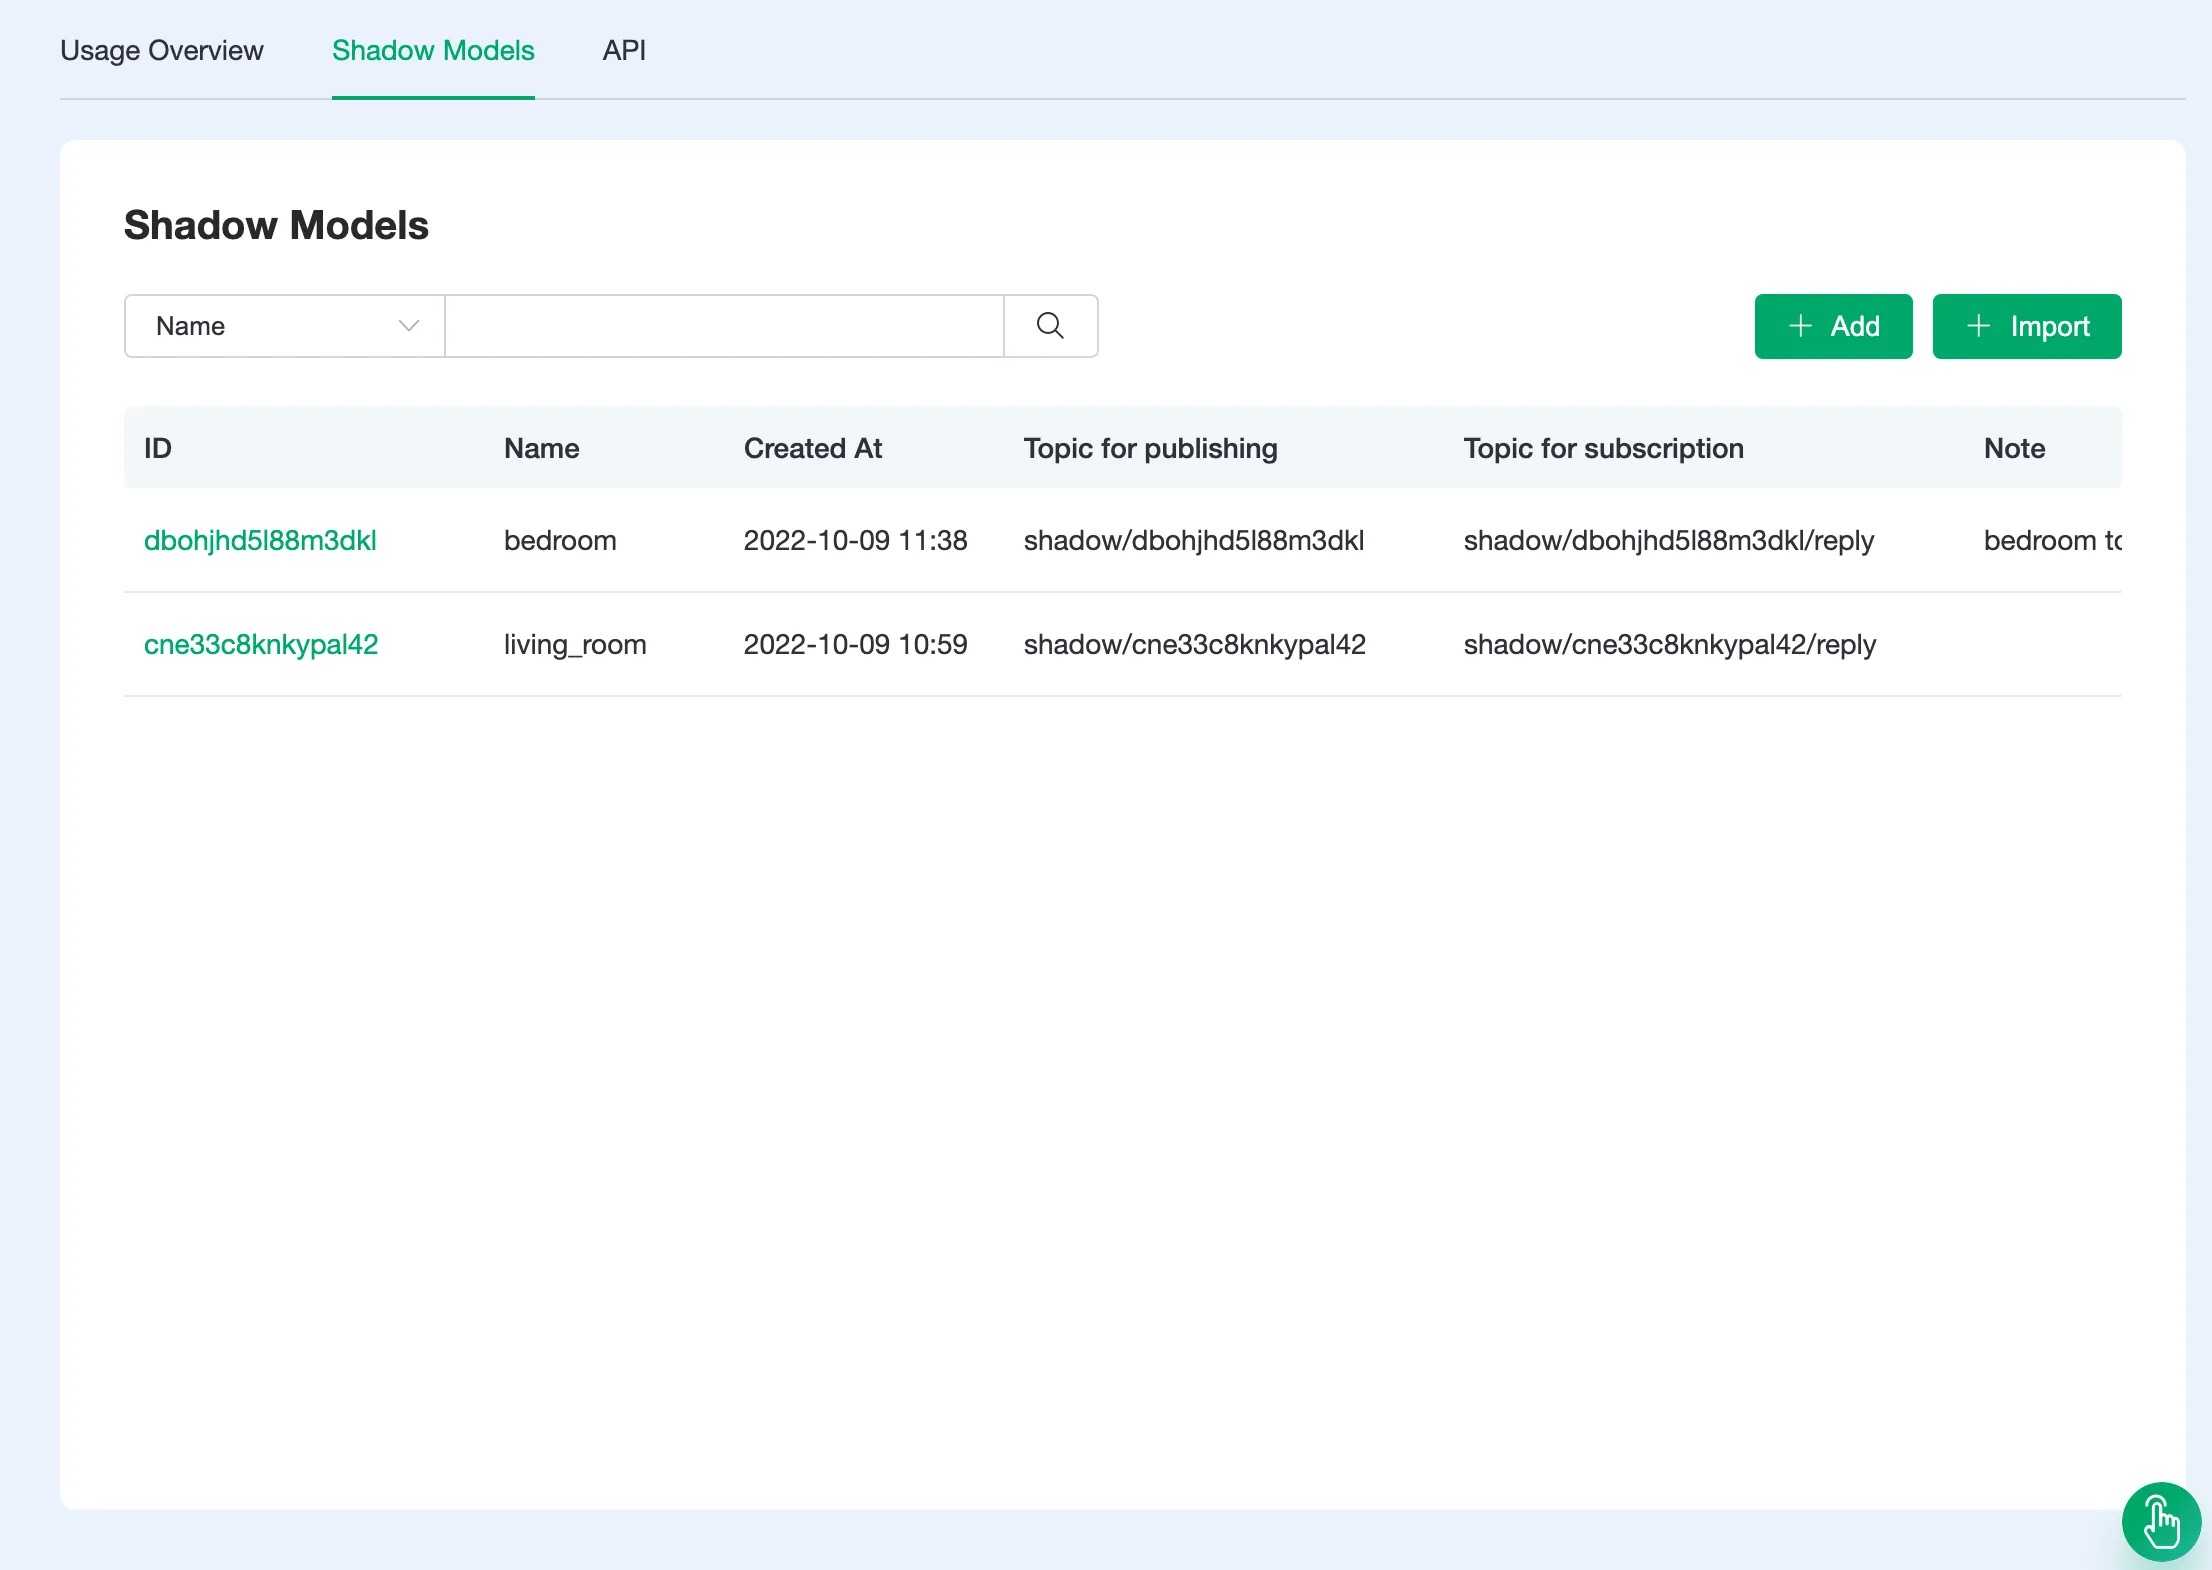The image size is (2212, 1570).
Task: Click the plus icon on Import button
Action: [x=1978, y=326]
